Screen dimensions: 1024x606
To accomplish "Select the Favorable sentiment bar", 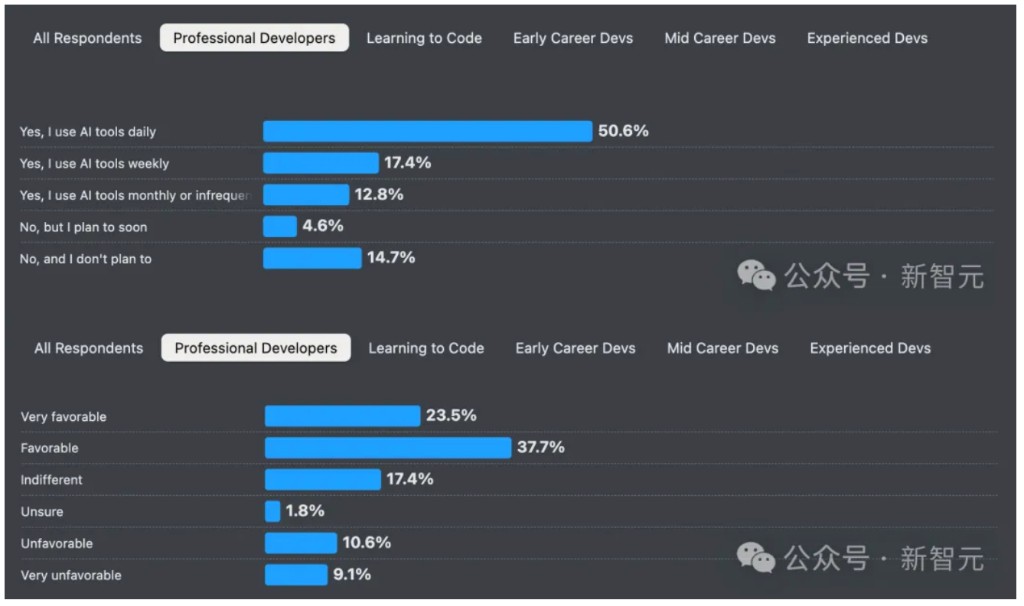I will click(387, 447).
